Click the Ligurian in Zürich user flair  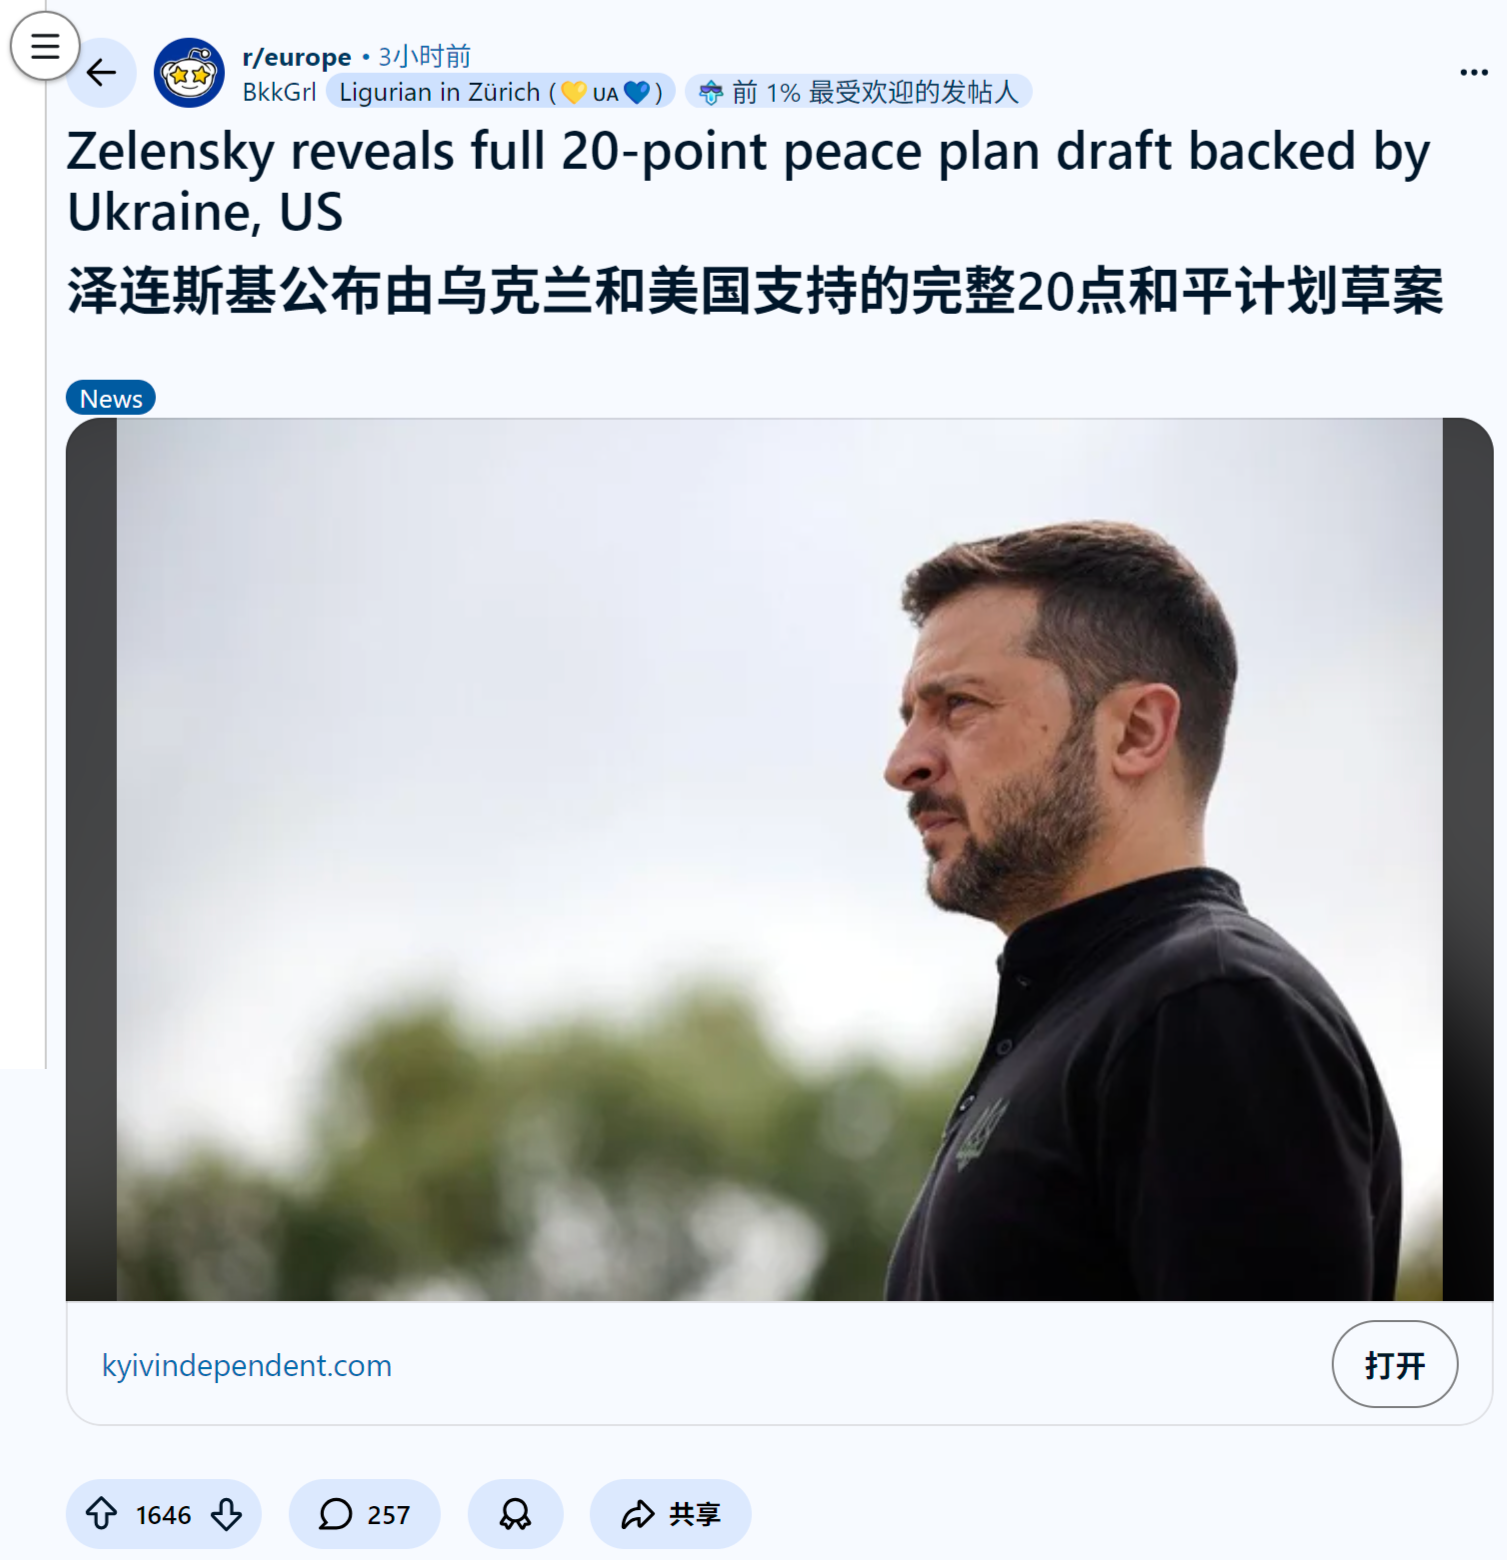[x=501, y=92]
